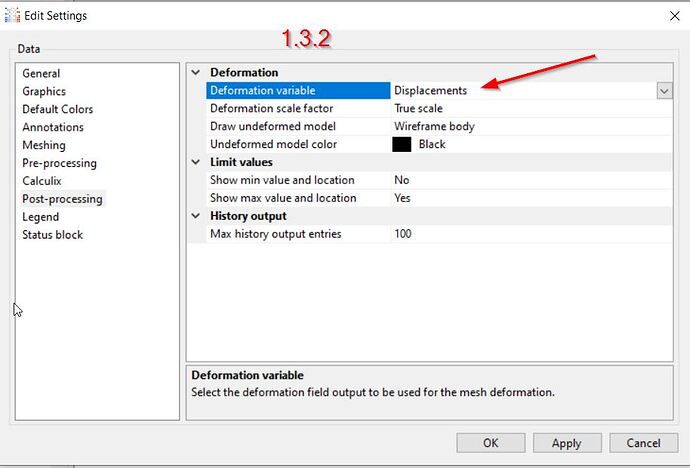The height and width of the screenshot is (468, 690).
Task: Select the General settings category
Action: (41, 73)
